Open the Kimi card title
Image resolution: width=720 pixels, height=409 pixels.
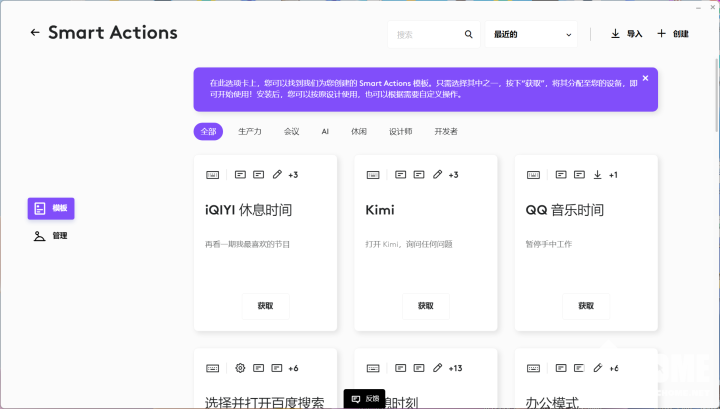pos(380,210)
